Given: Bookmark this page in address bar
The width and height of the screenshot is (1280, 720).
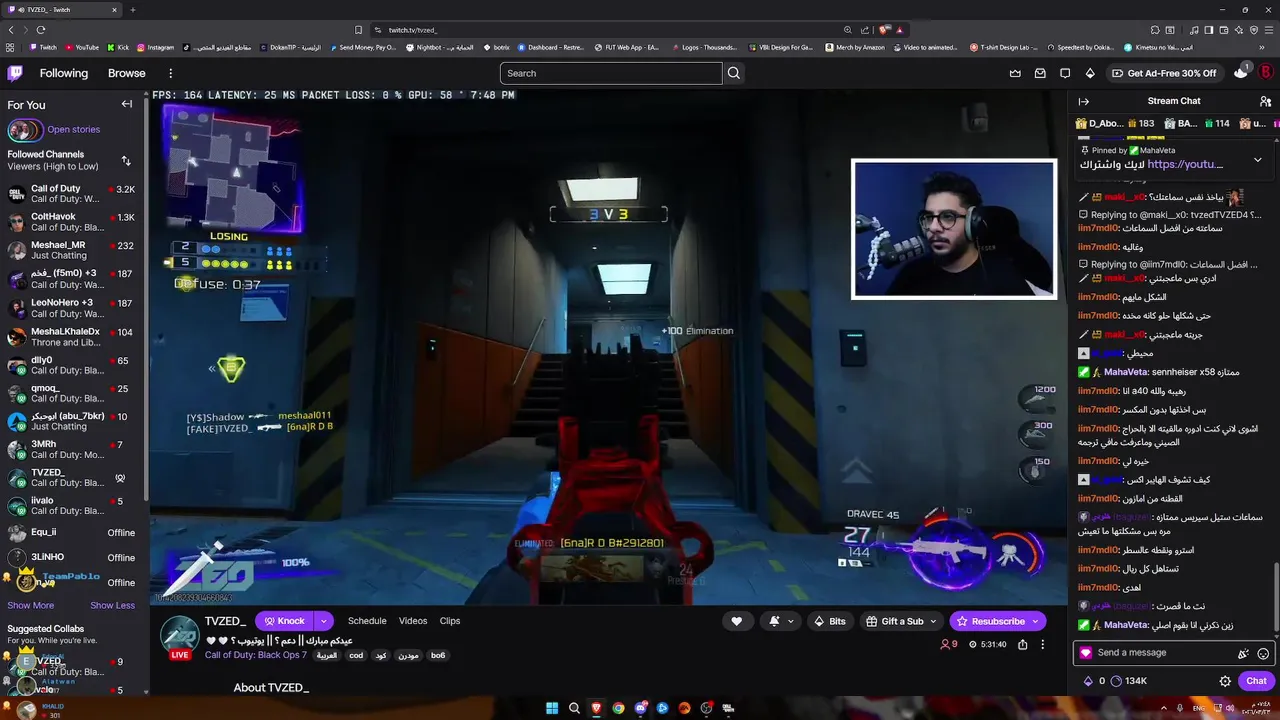Looking at the screenshot, I should coord(359,30).
